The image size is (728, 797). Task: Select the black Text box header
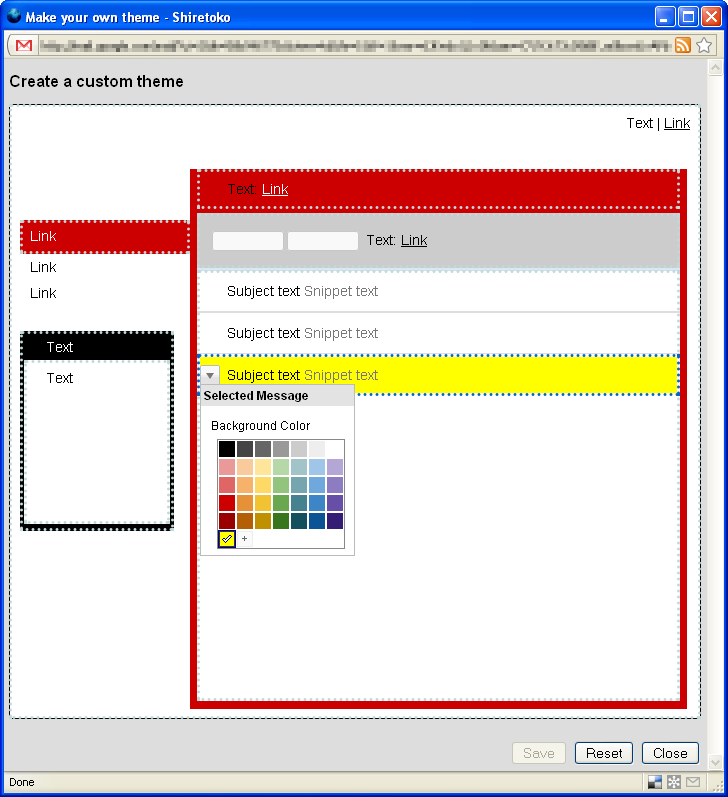pos(97,347)
